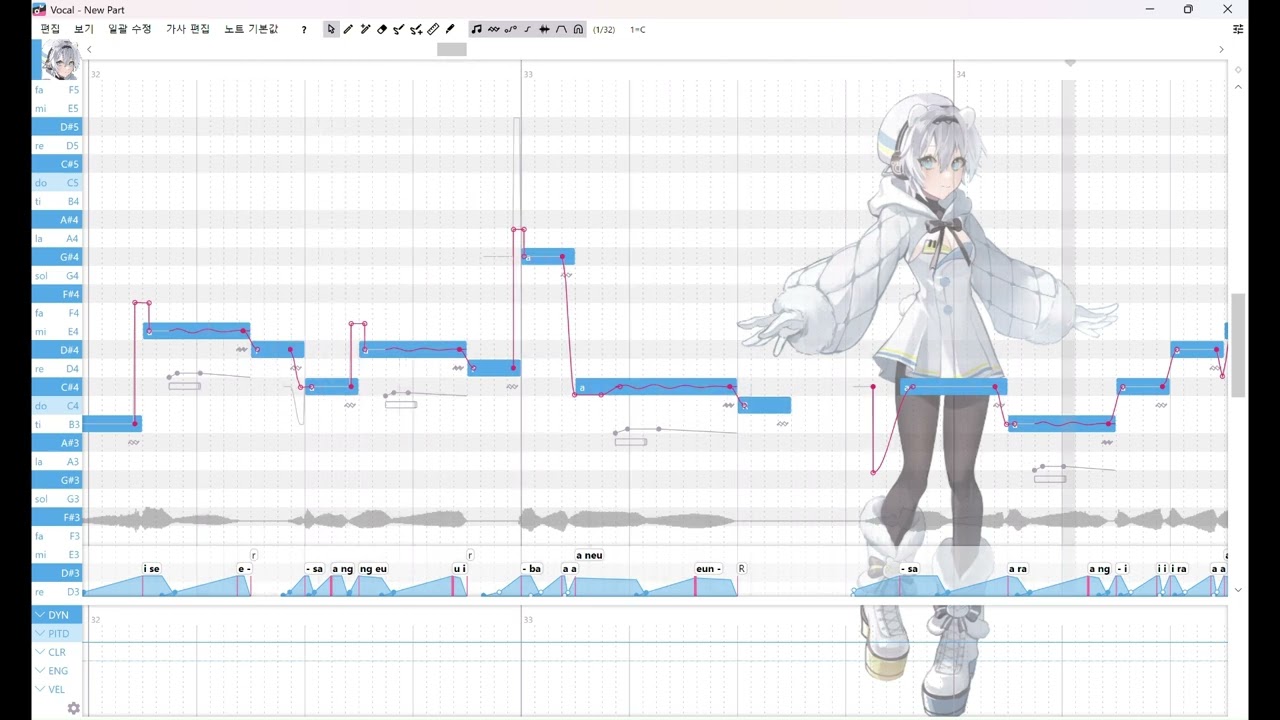Viewport: 1280px width, 720px height.
Task: Toggle pitch curve display
Action: point(510,29)
